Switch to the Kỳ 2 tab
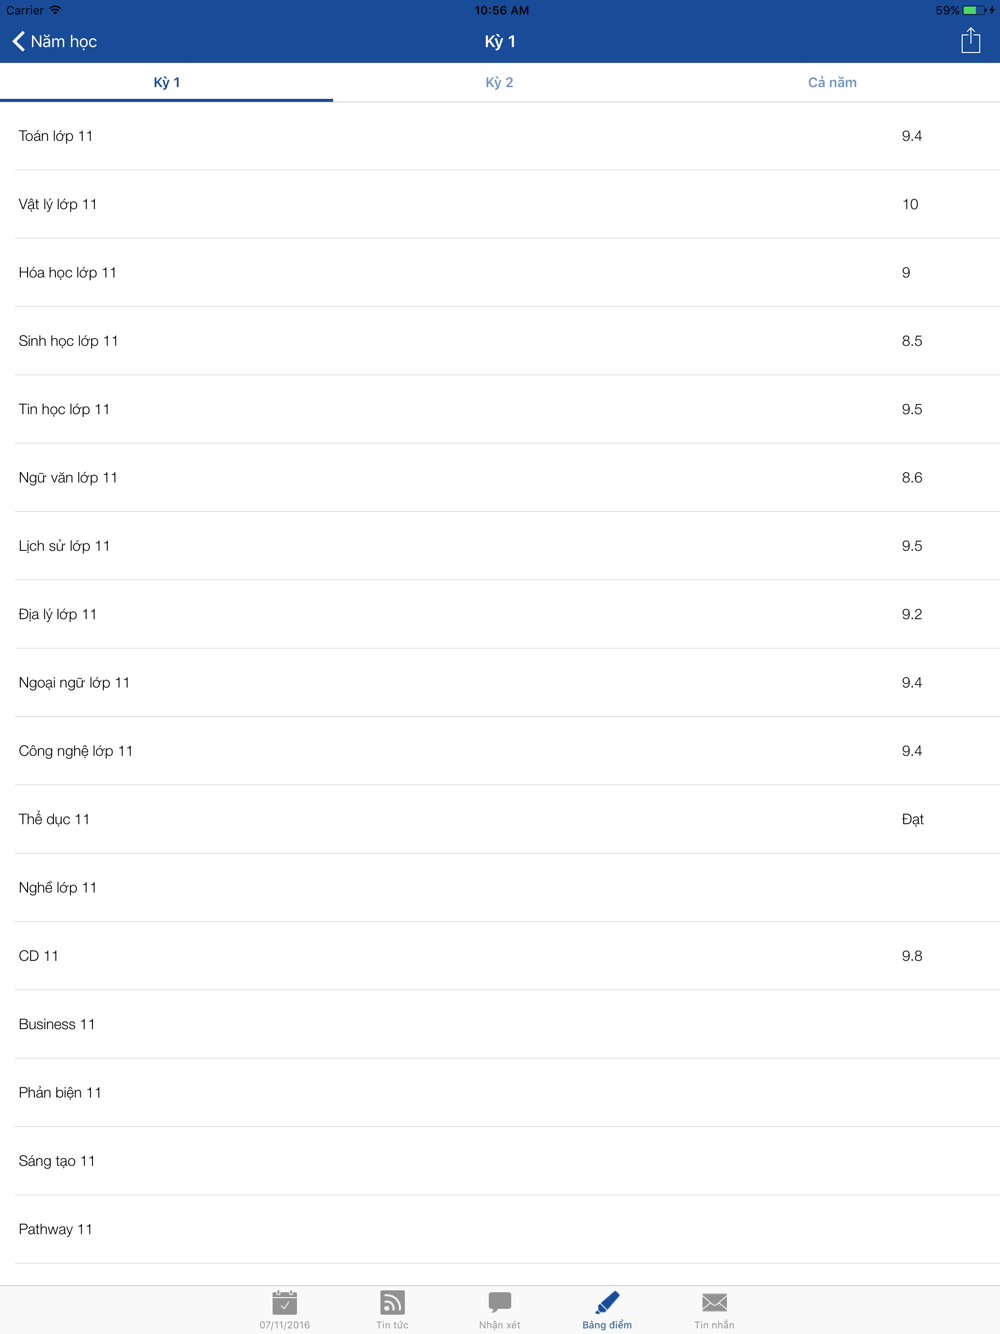 499,82
